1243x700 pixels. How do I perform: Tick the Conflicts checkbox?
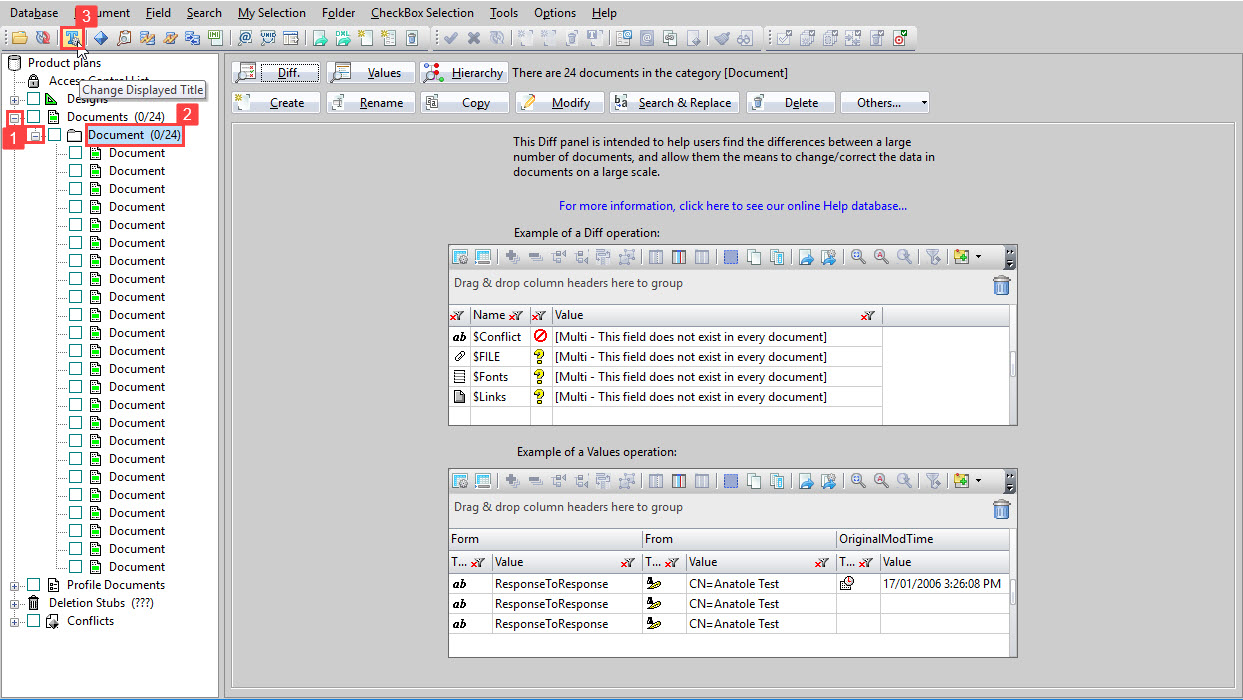pyautogui.click(x=34, y=621)
